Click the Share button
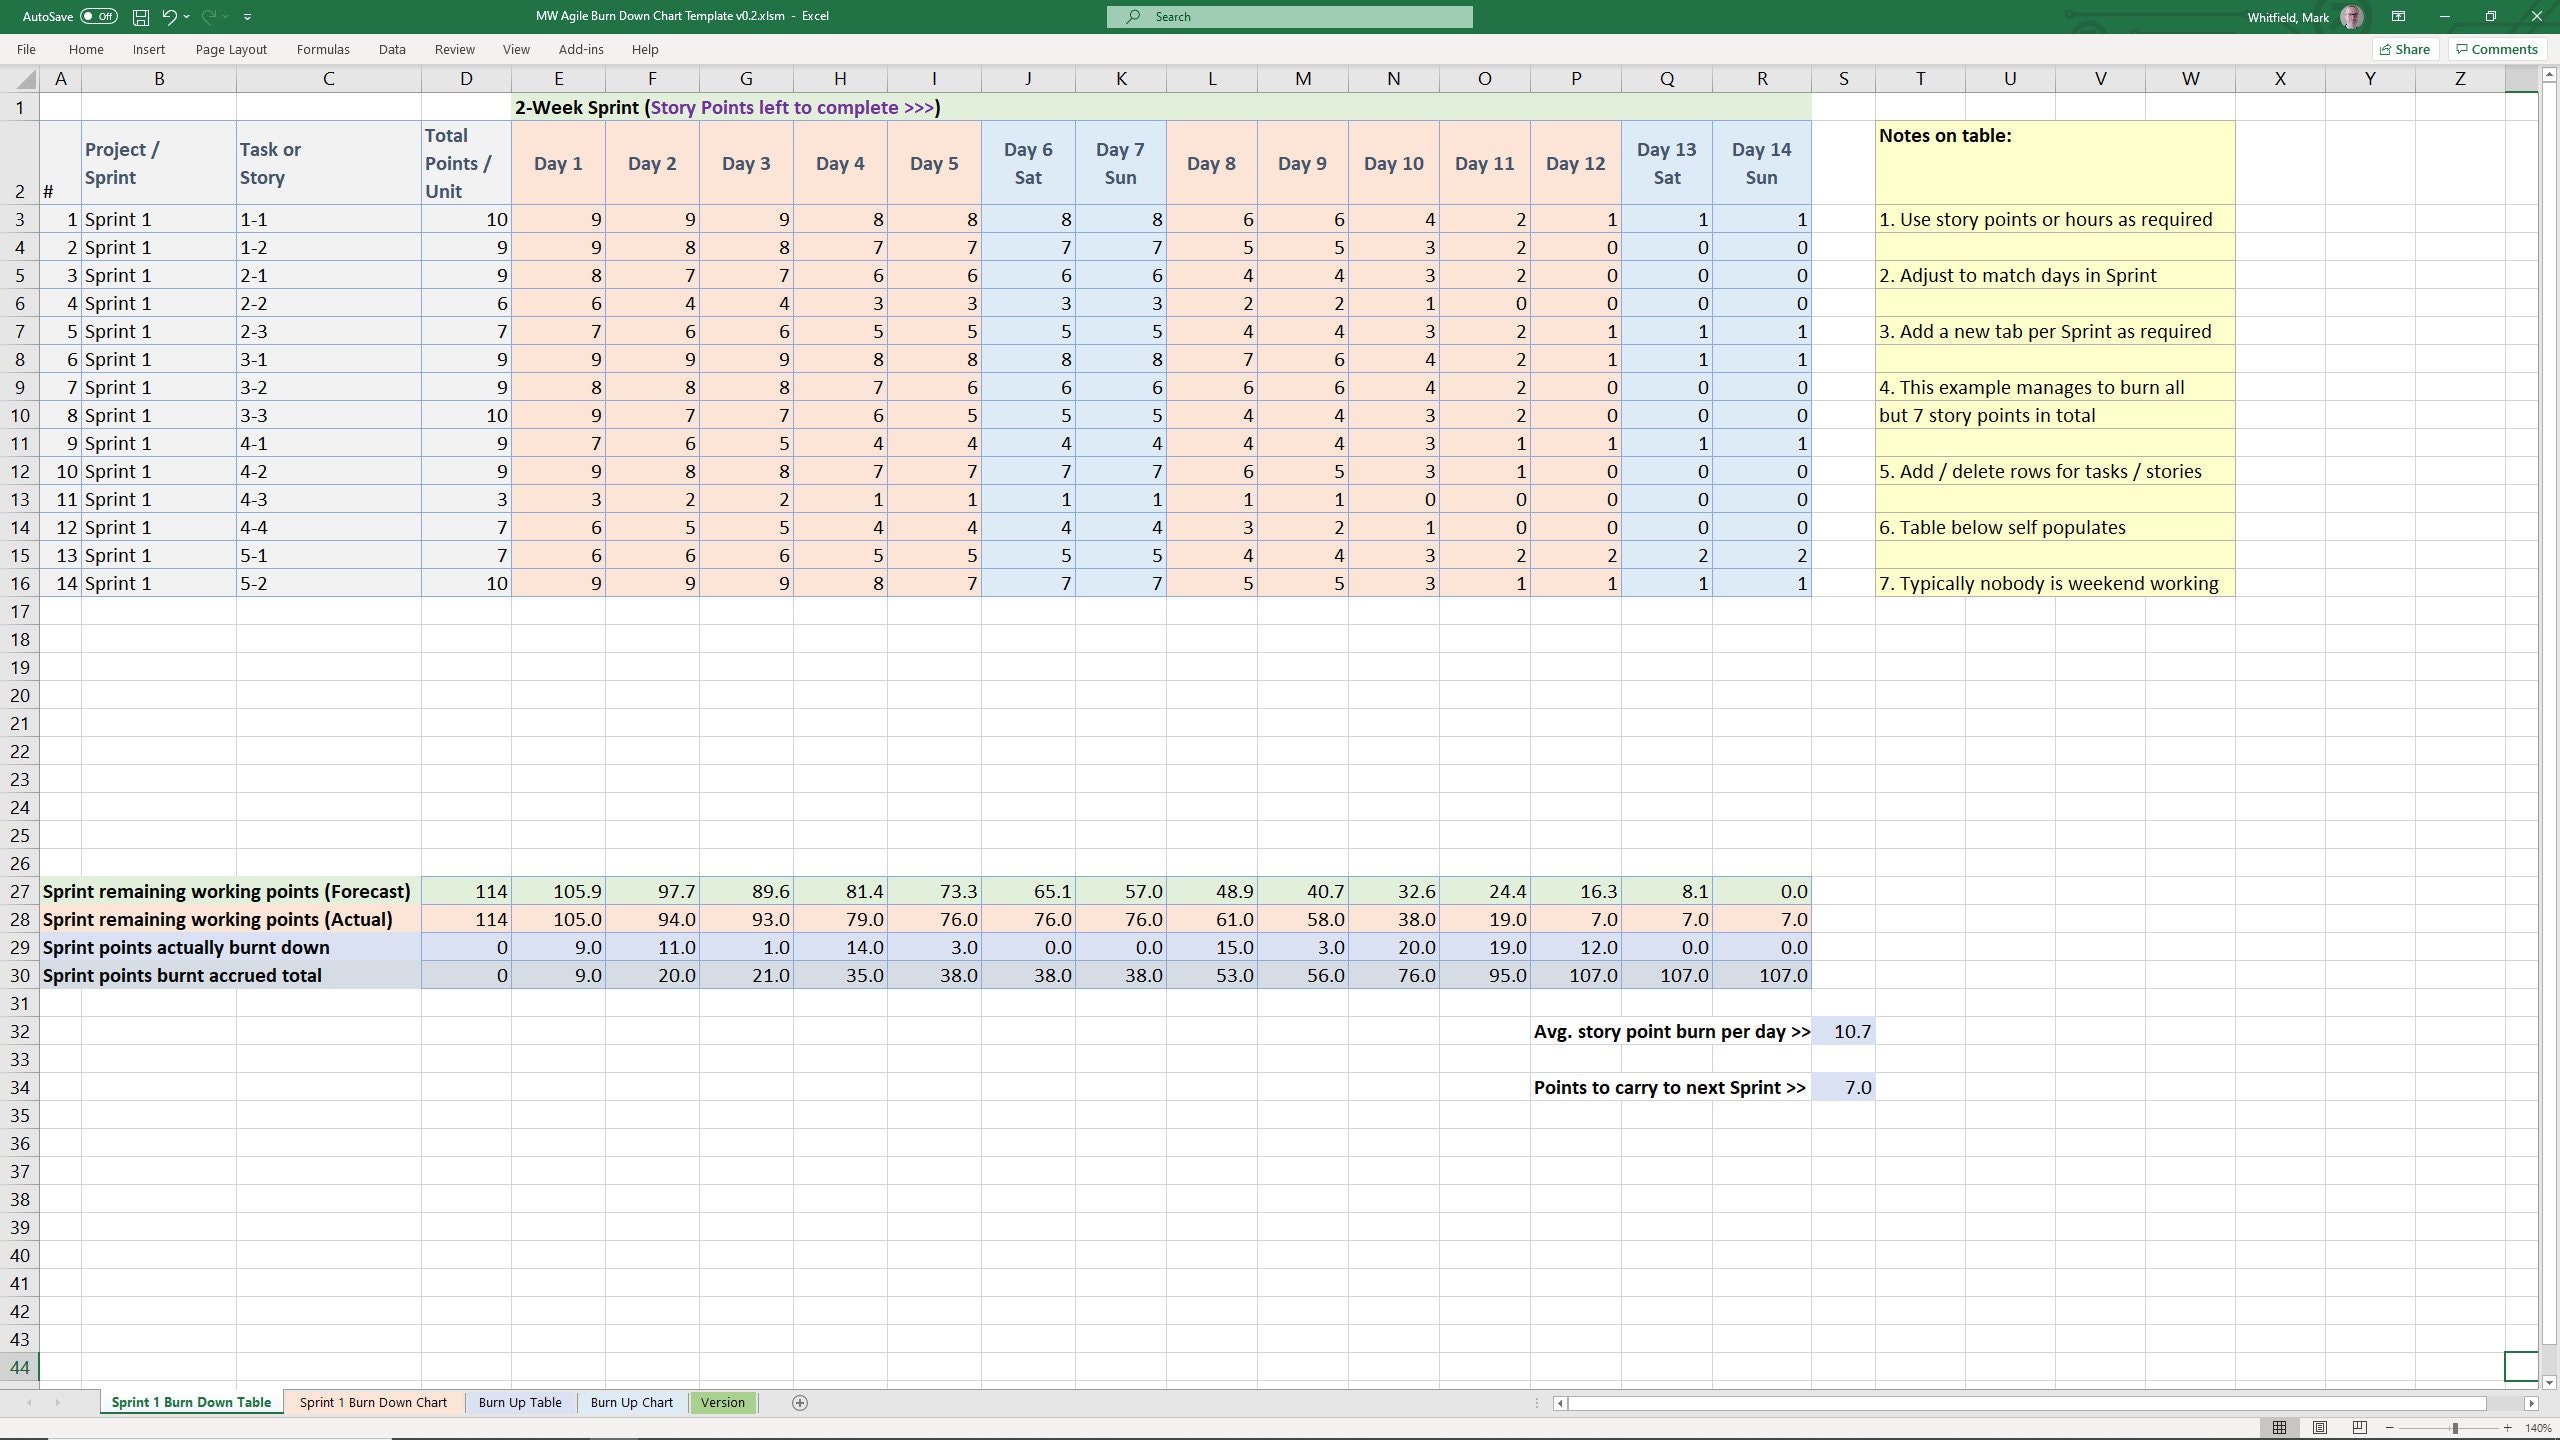 click(x=2405, y=49)
